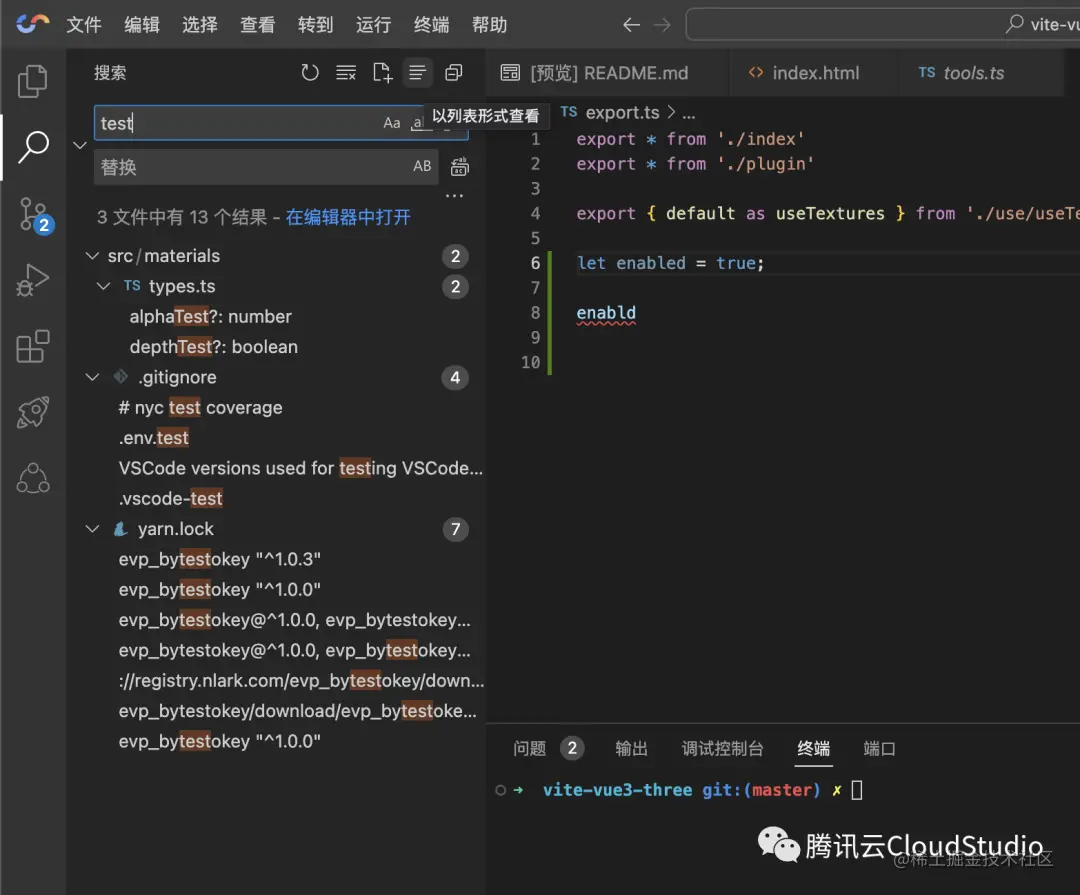Open Source Control with 2 changes badge
The height and width of the screenshot is (895, 1080).
click(34, 215)
